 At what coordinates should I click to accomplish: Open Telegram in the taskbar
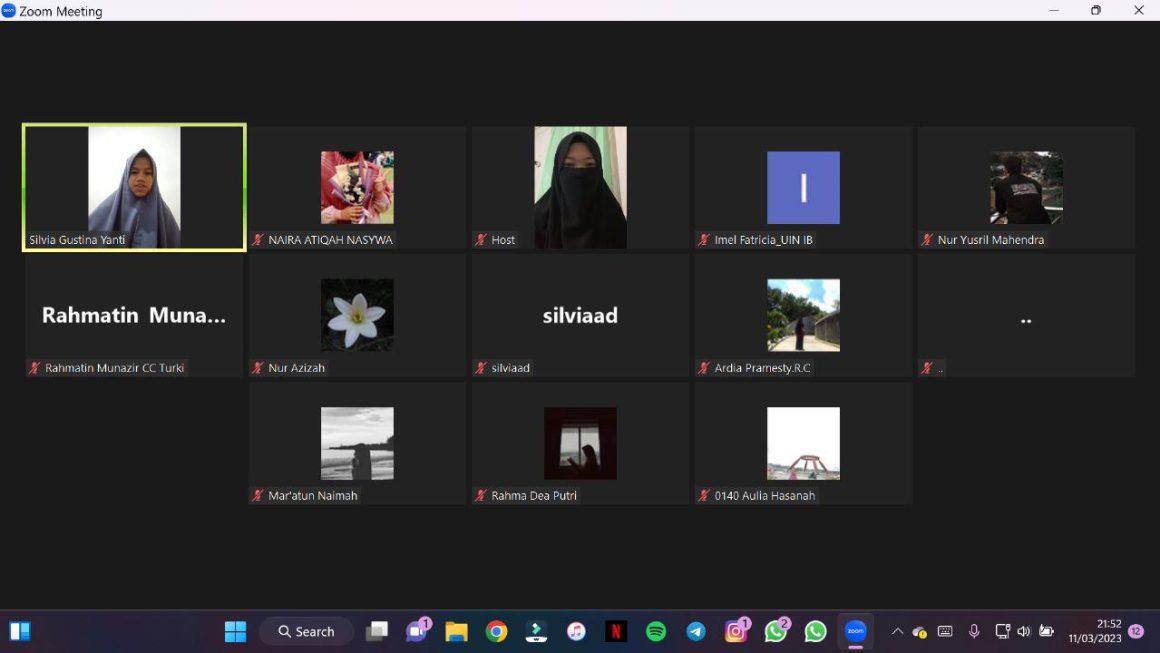(x=696, y=631)
